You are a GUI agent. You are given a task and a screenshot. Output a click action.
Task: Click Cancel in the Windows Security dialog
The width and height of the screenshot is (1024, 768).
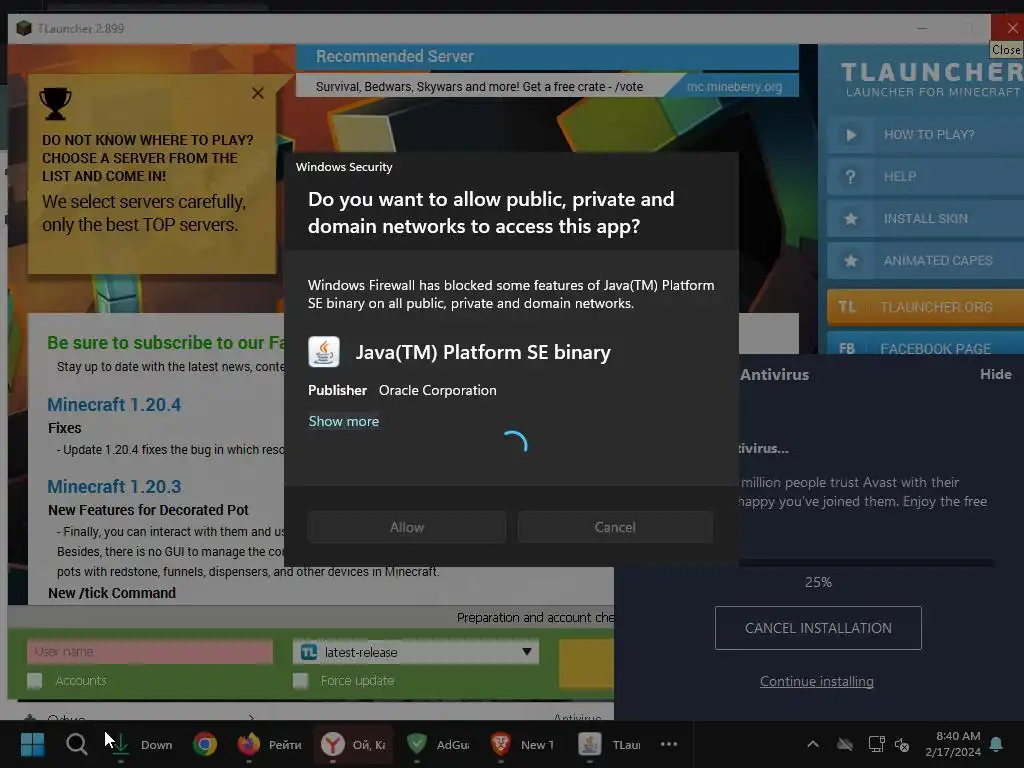click(615, 527)
